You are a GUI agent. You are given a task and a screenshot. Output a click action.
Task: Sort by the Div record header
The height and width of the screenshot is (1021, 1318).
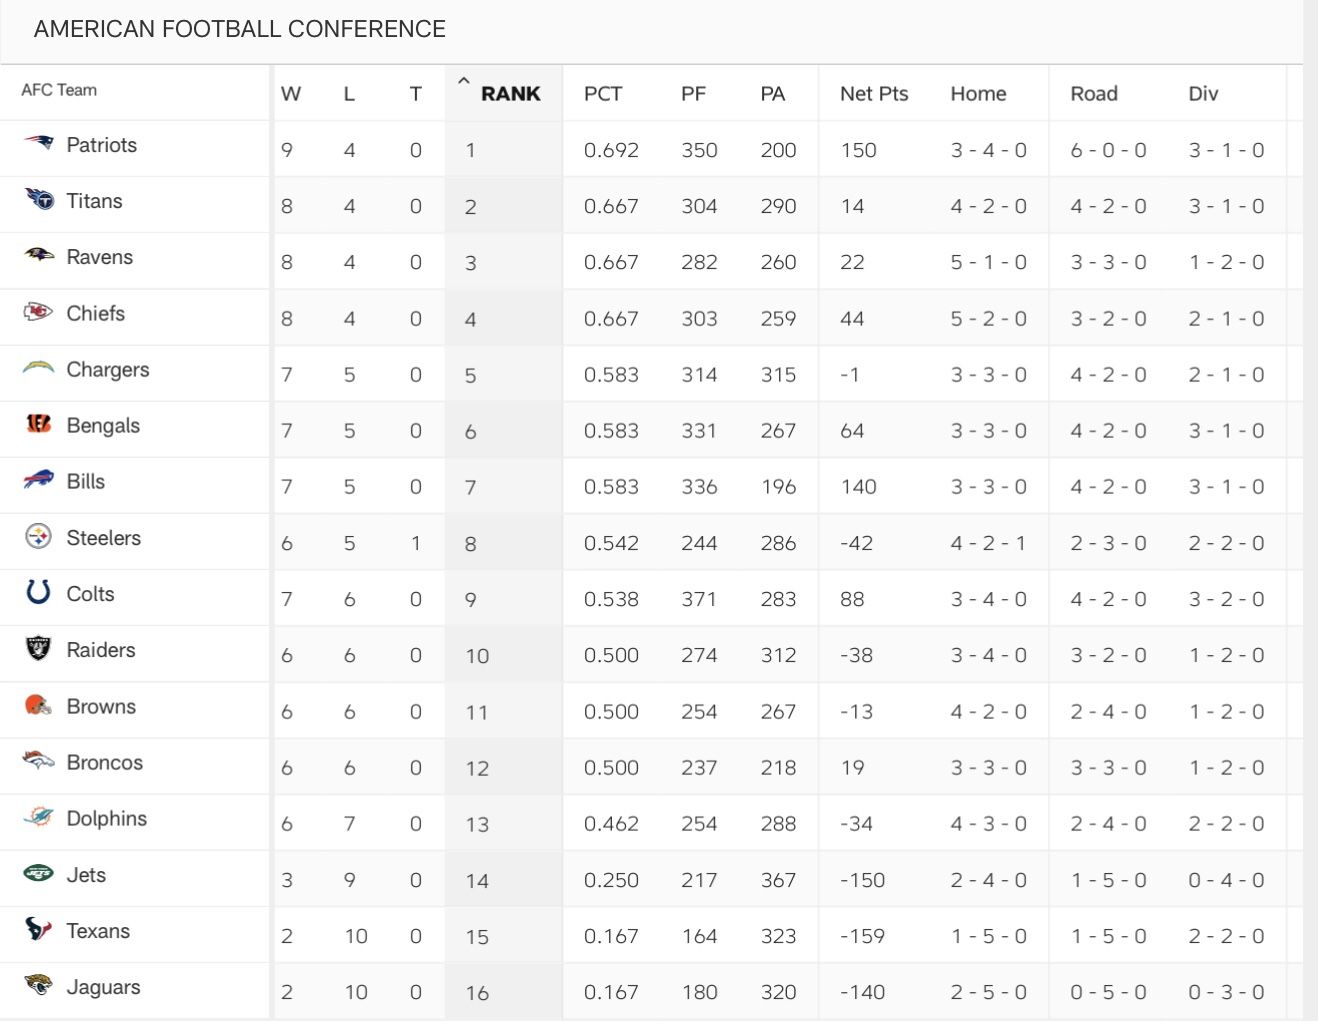1203,94
